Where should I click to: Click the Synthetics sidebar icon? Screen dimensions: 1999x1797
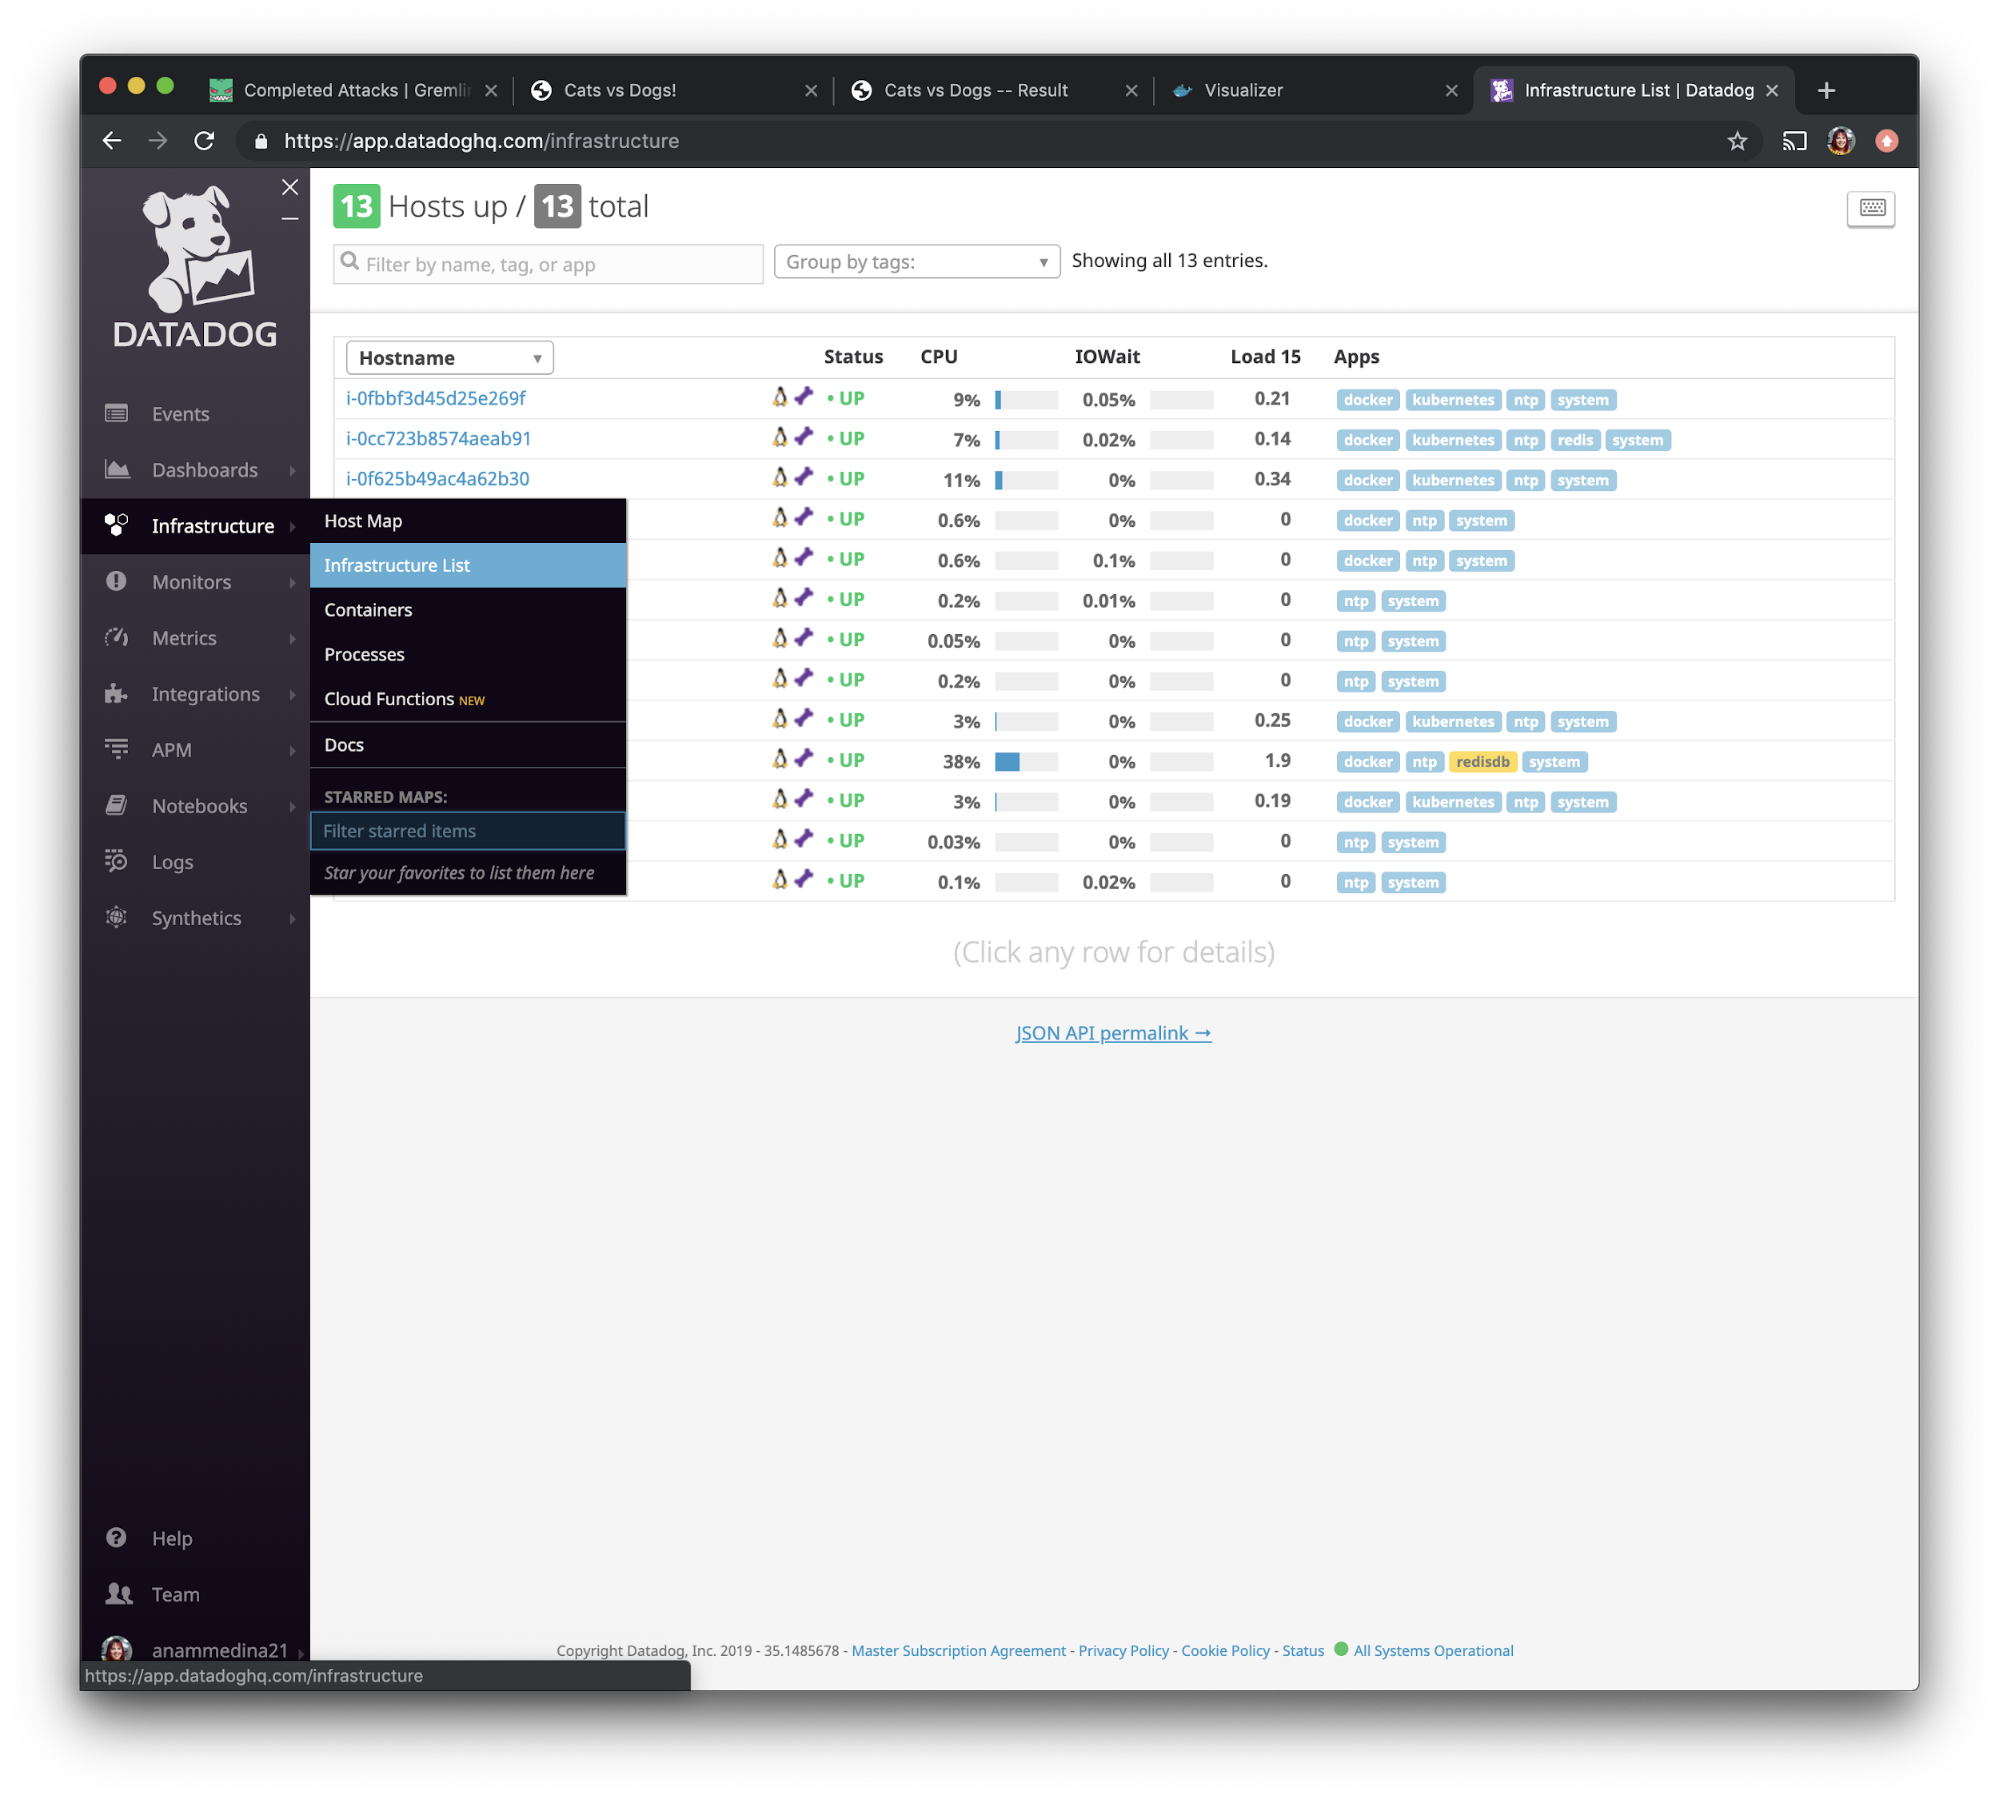(118, 916)
